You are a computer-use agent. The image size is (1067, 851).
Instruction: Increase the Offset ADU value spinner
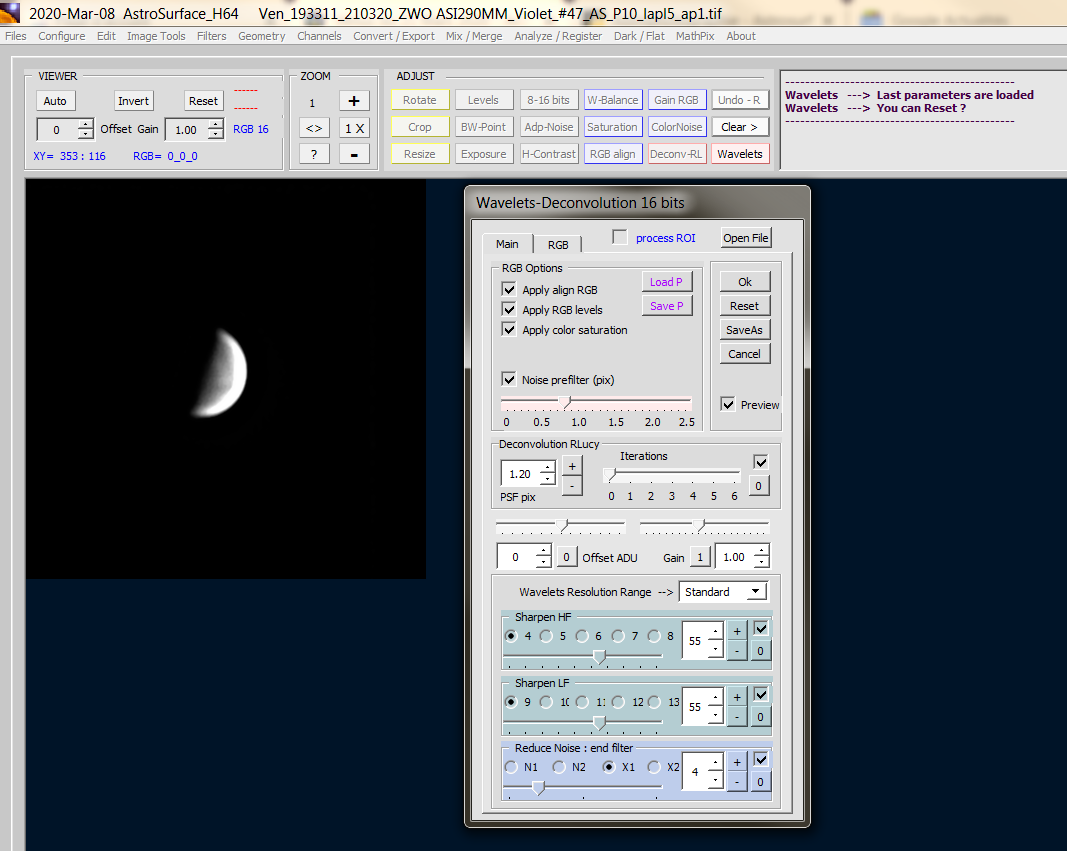click(543, 551)
